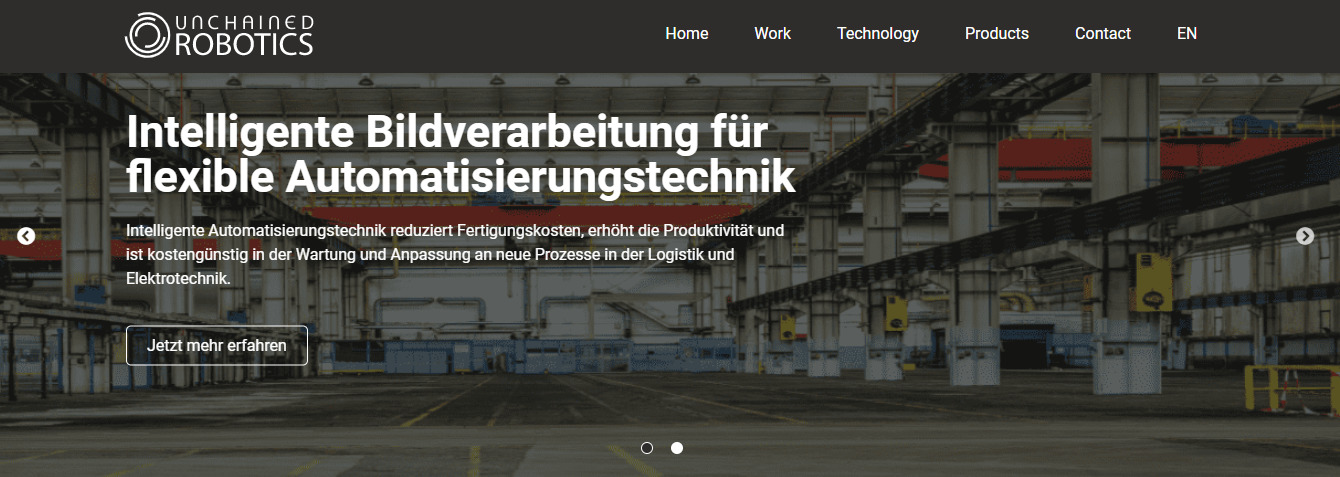Go to previous slide with left arrow

tap(26, 236)
